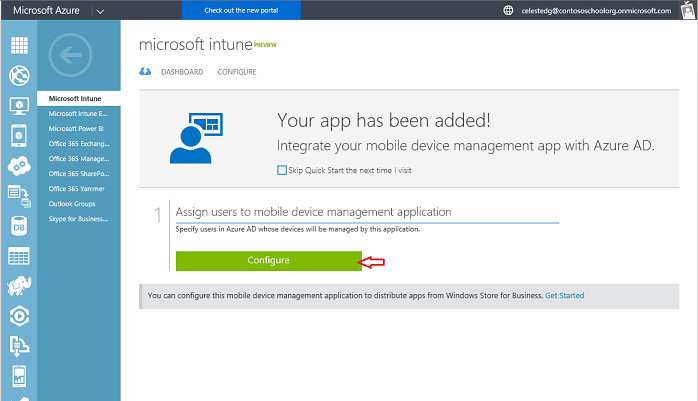Follow the Get Started link

pyautogui.click(x=564, y=296)
